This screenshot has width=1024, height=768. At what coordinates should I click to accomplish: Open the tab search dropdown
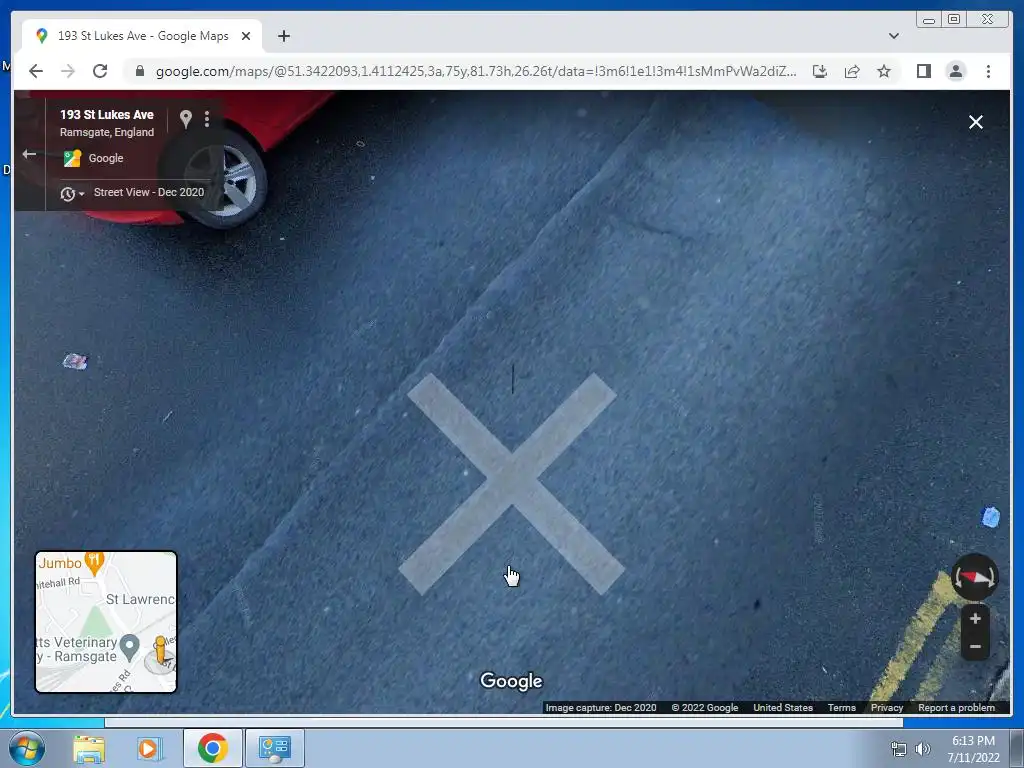893,36
